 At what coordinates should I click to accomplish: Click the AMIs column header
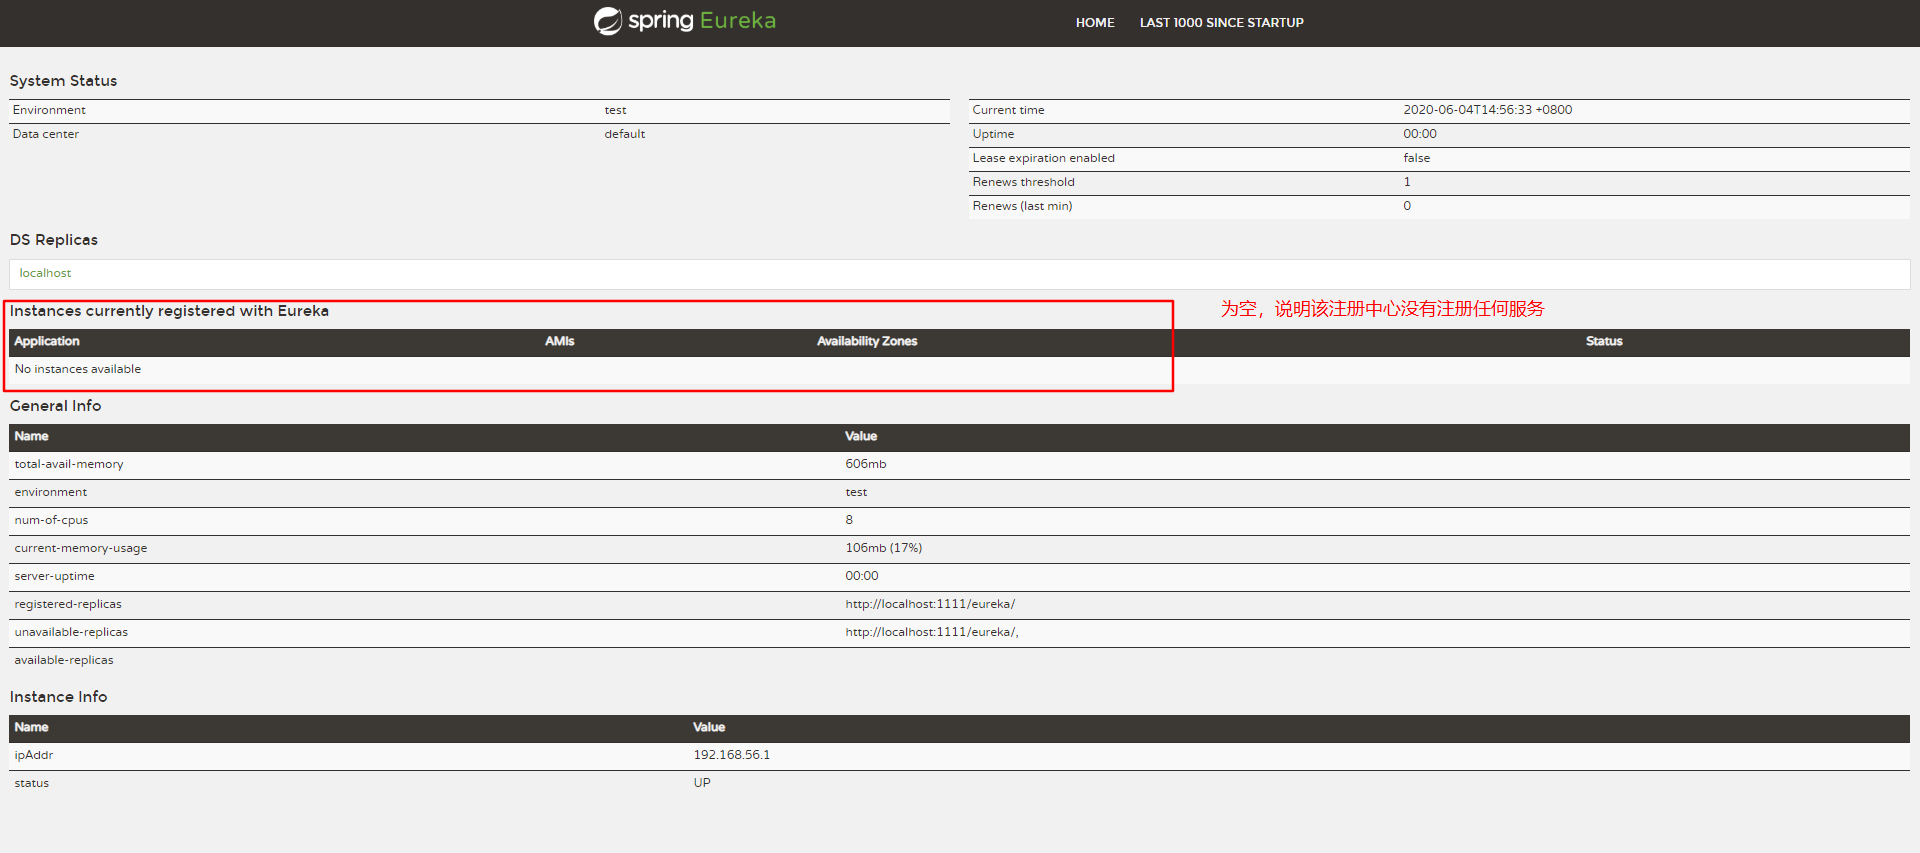[x=560, y=341]
